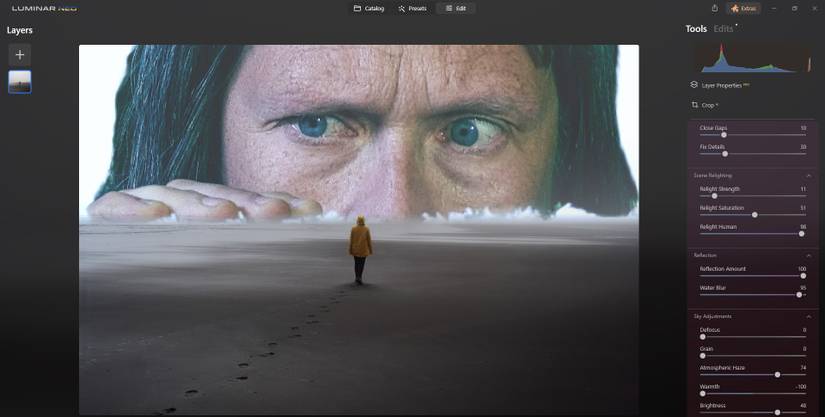This screenshot has height=417, width=825.
Task: Click the Atmospheric Haze value 74
Action: [803, 368]
